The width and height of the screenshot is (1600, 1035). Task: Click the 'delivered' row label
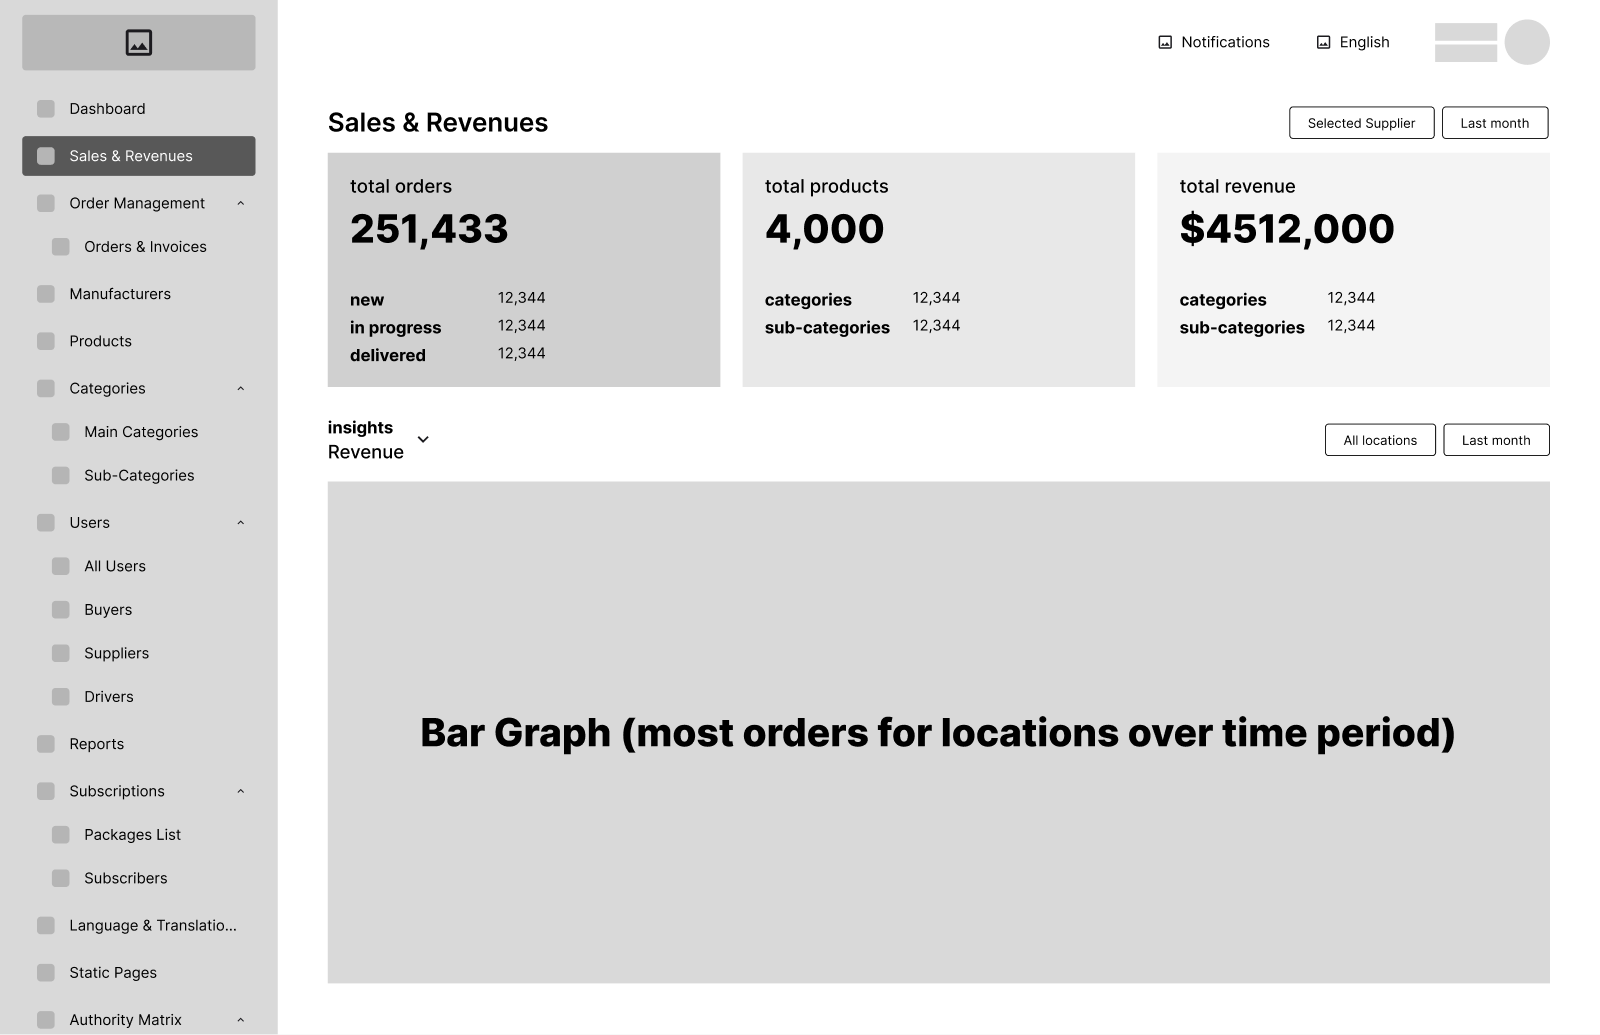(x=388, y=355)
